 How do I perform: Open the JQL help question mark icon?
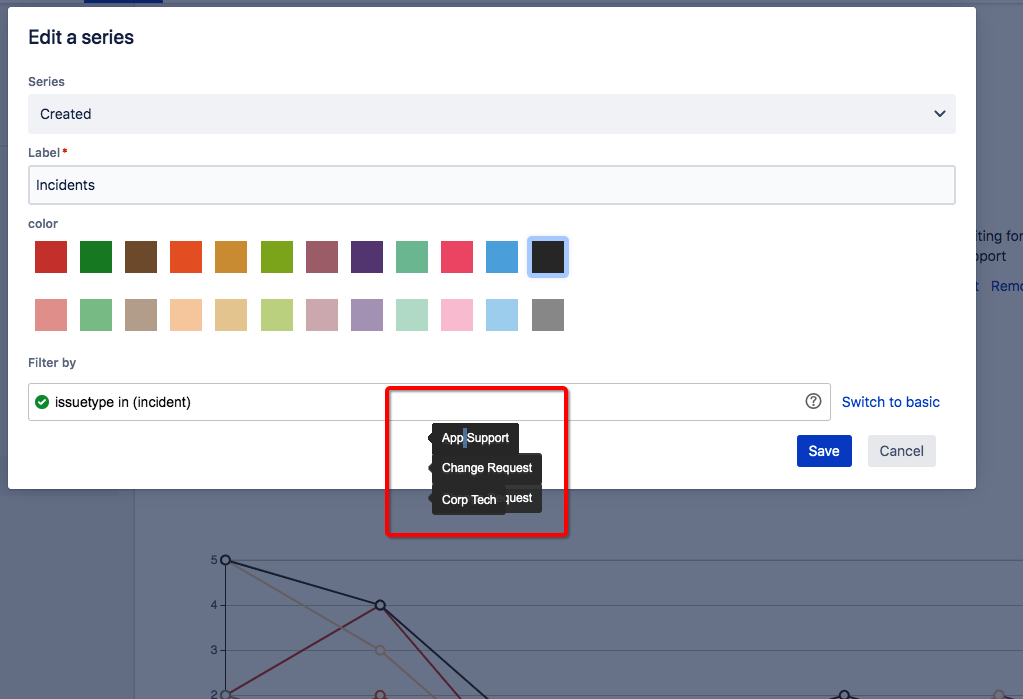(813, 401)
